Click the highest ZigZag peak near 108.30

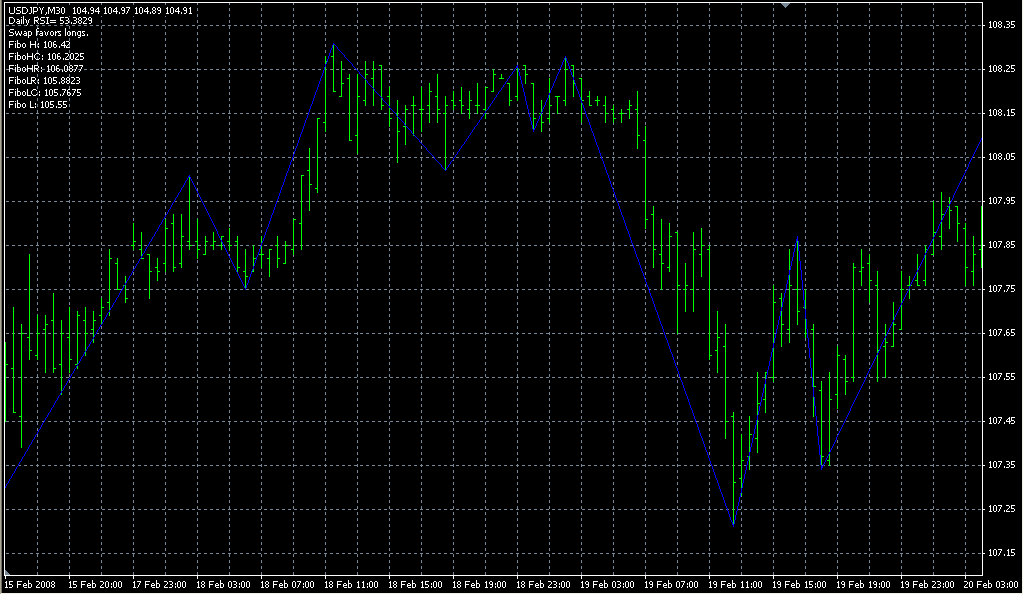pyautogui.click(x=334, y=44)
